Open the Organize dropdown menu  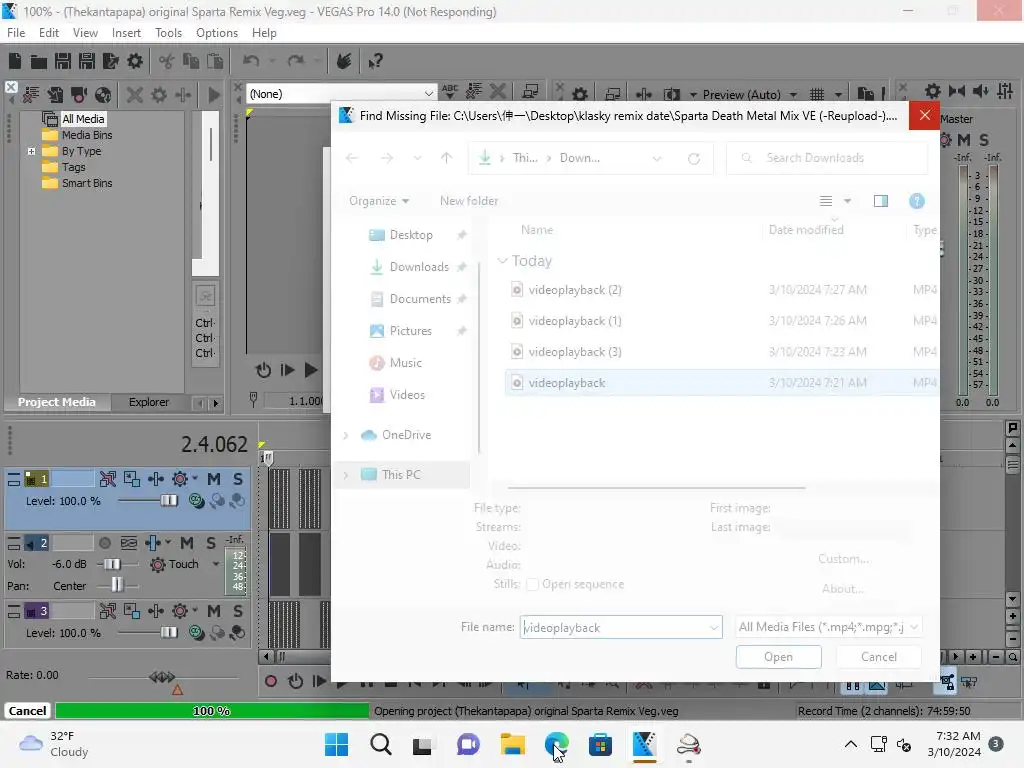[379, 201]
